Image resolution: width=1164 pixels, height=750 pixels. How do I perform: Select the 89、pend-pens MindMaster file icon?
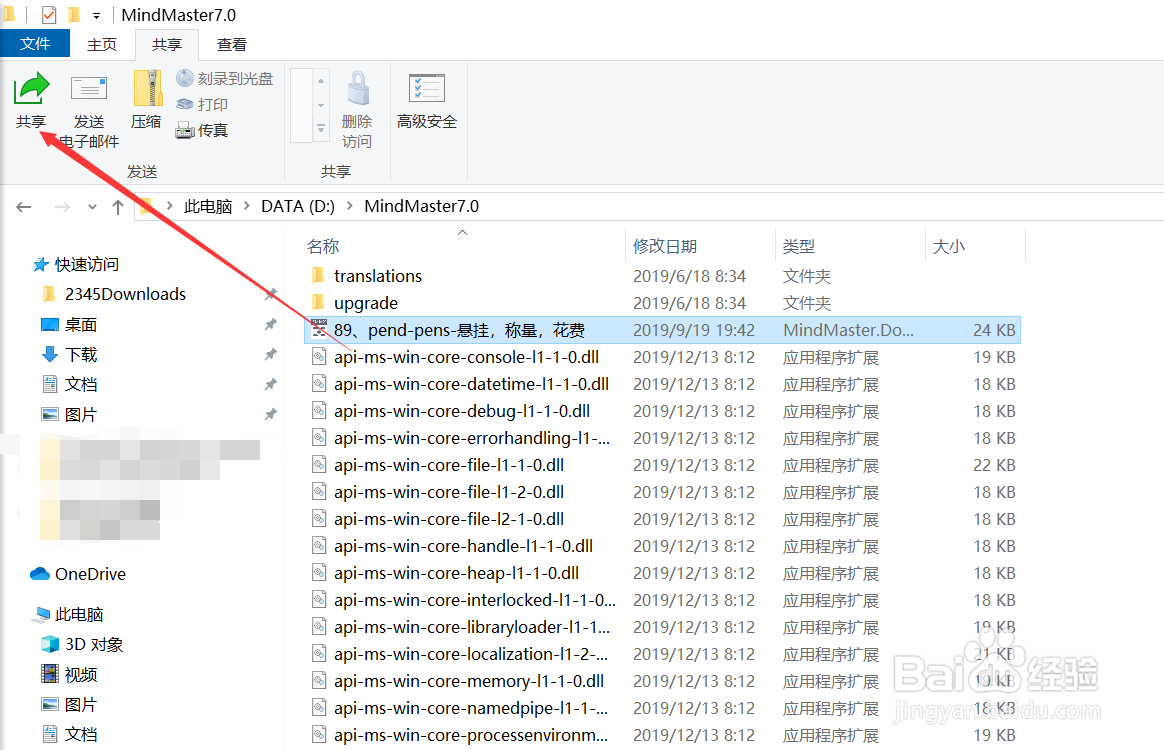tap(319, 329)
